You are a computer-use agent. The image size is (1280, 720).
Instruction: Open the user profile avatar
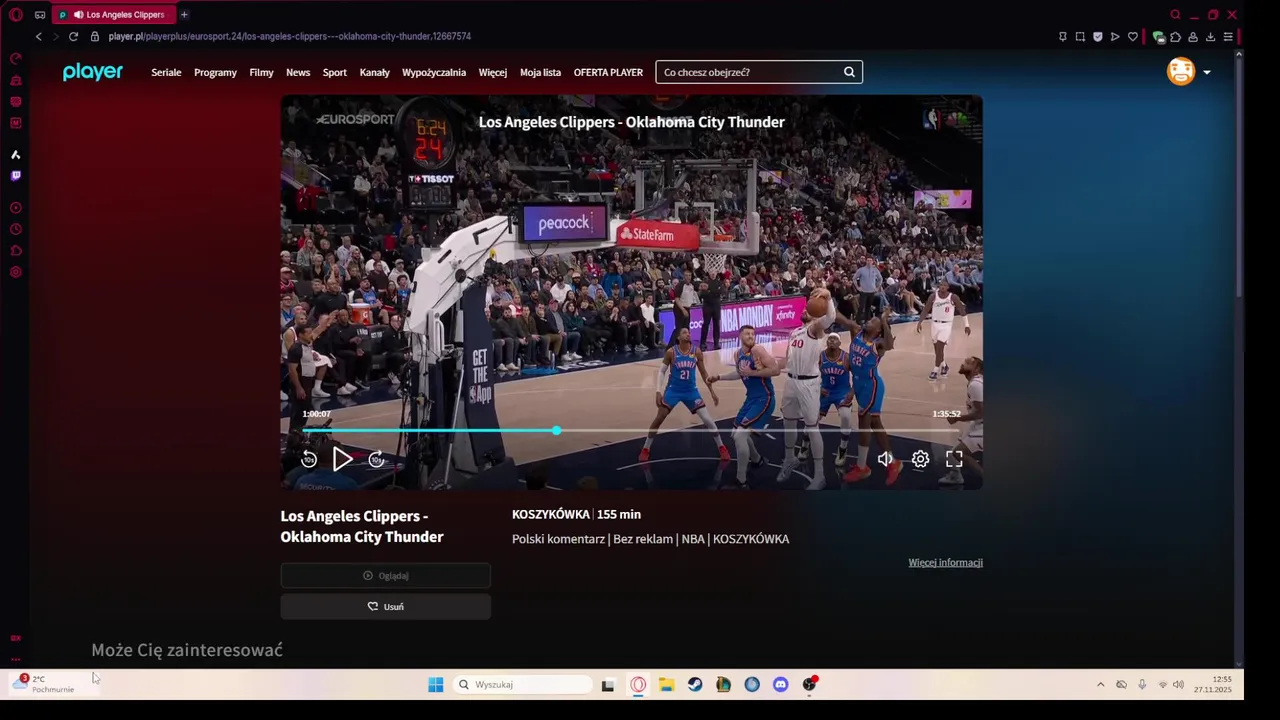[x=1181, y=72]
